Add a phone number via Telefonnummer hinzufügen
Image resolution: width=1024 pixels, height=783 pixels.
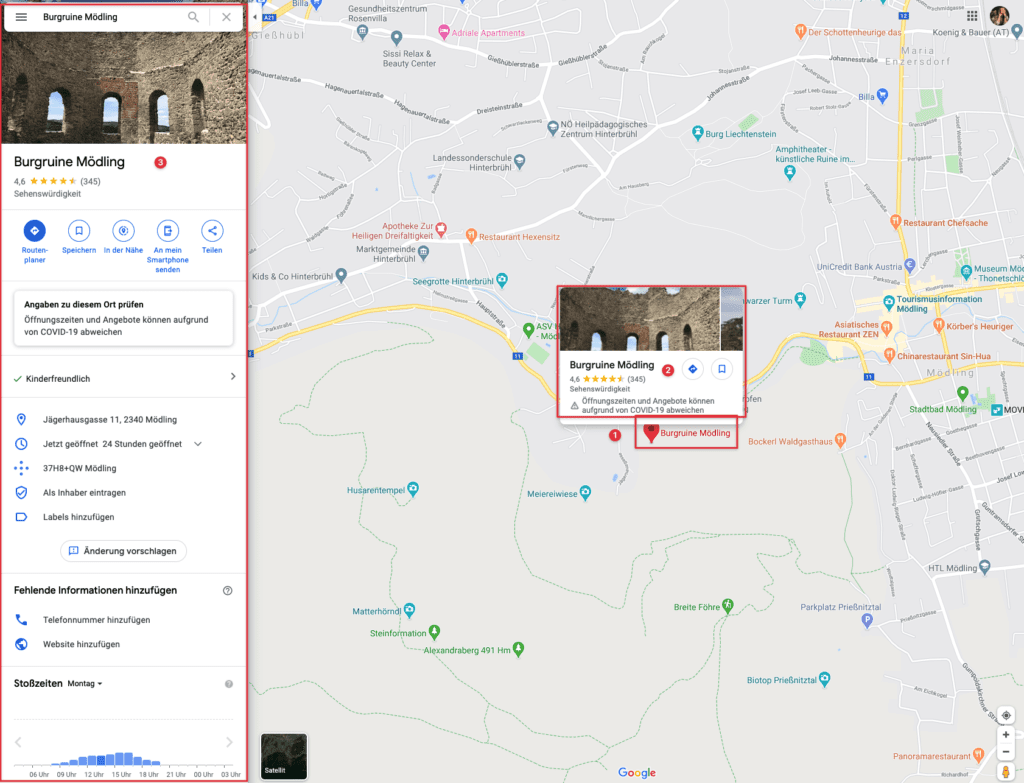[x=97, y=620]
